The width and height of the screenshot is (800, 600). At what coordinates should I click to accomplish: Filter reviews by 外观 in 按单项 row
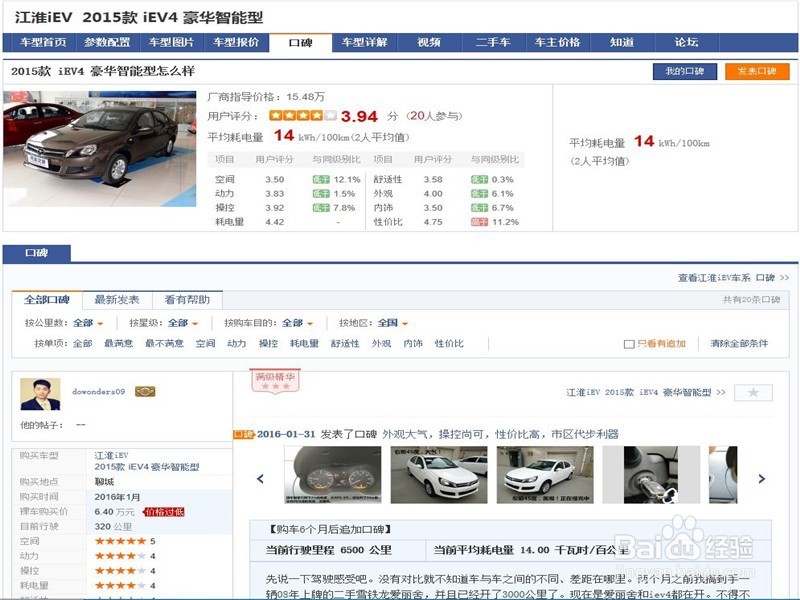pos(382,343)
